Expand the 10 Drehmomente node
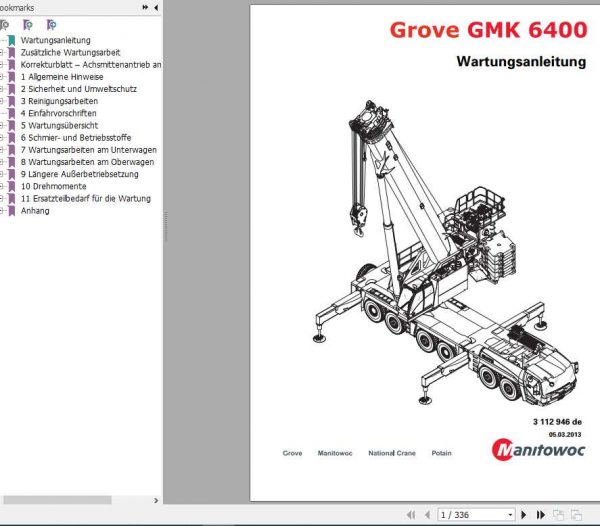600x526 pixels. tap(2, 187)
